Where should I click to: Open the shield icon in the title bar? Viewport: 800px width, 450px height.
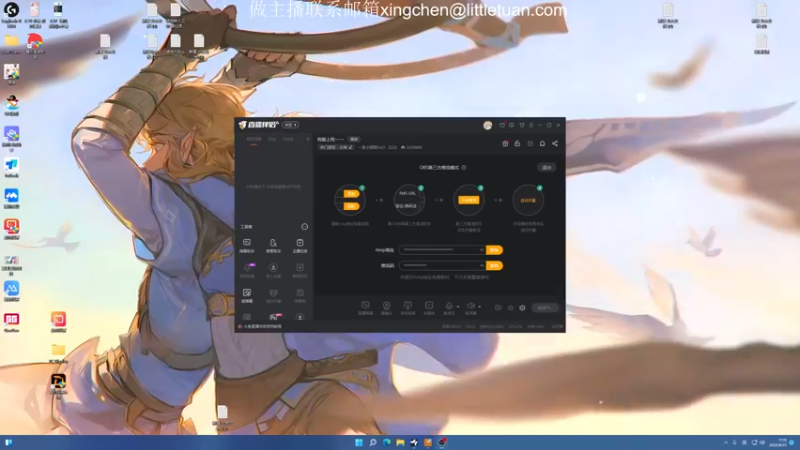tap(522, 125)
